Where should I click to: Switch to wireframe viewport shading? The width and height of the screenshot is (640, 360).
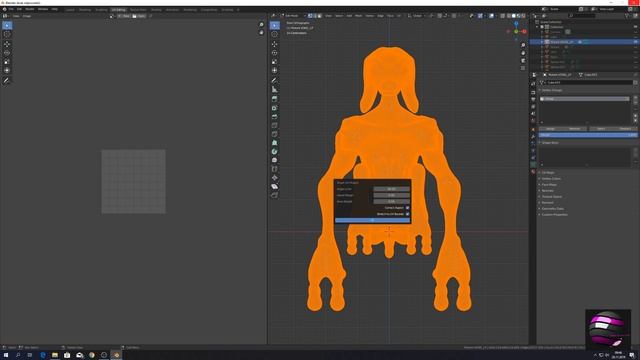coord(509,16)
